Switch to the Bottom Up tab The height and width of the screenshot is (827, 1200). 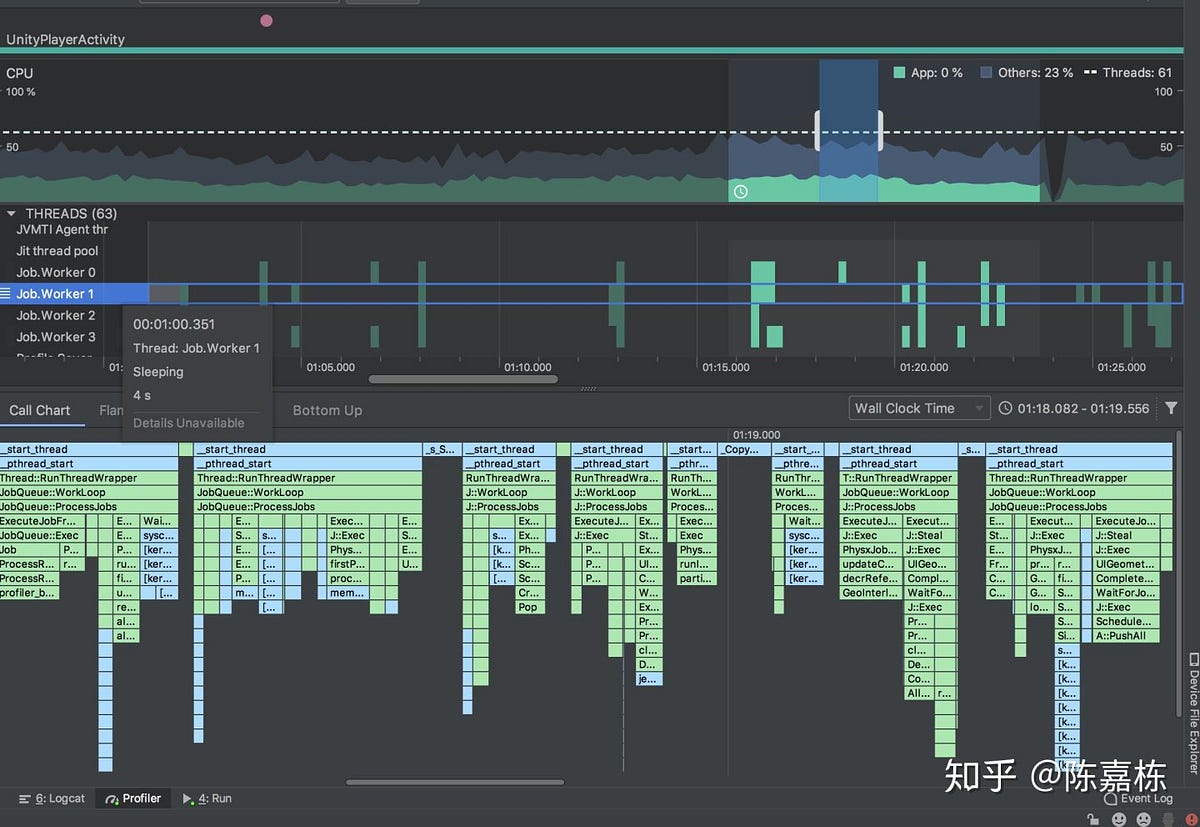coord(327,410)
